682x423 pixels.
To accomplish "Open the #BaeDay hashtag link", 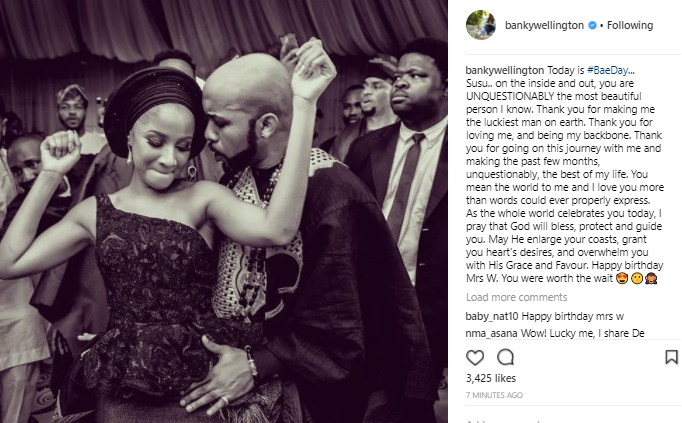I will 607,70.
